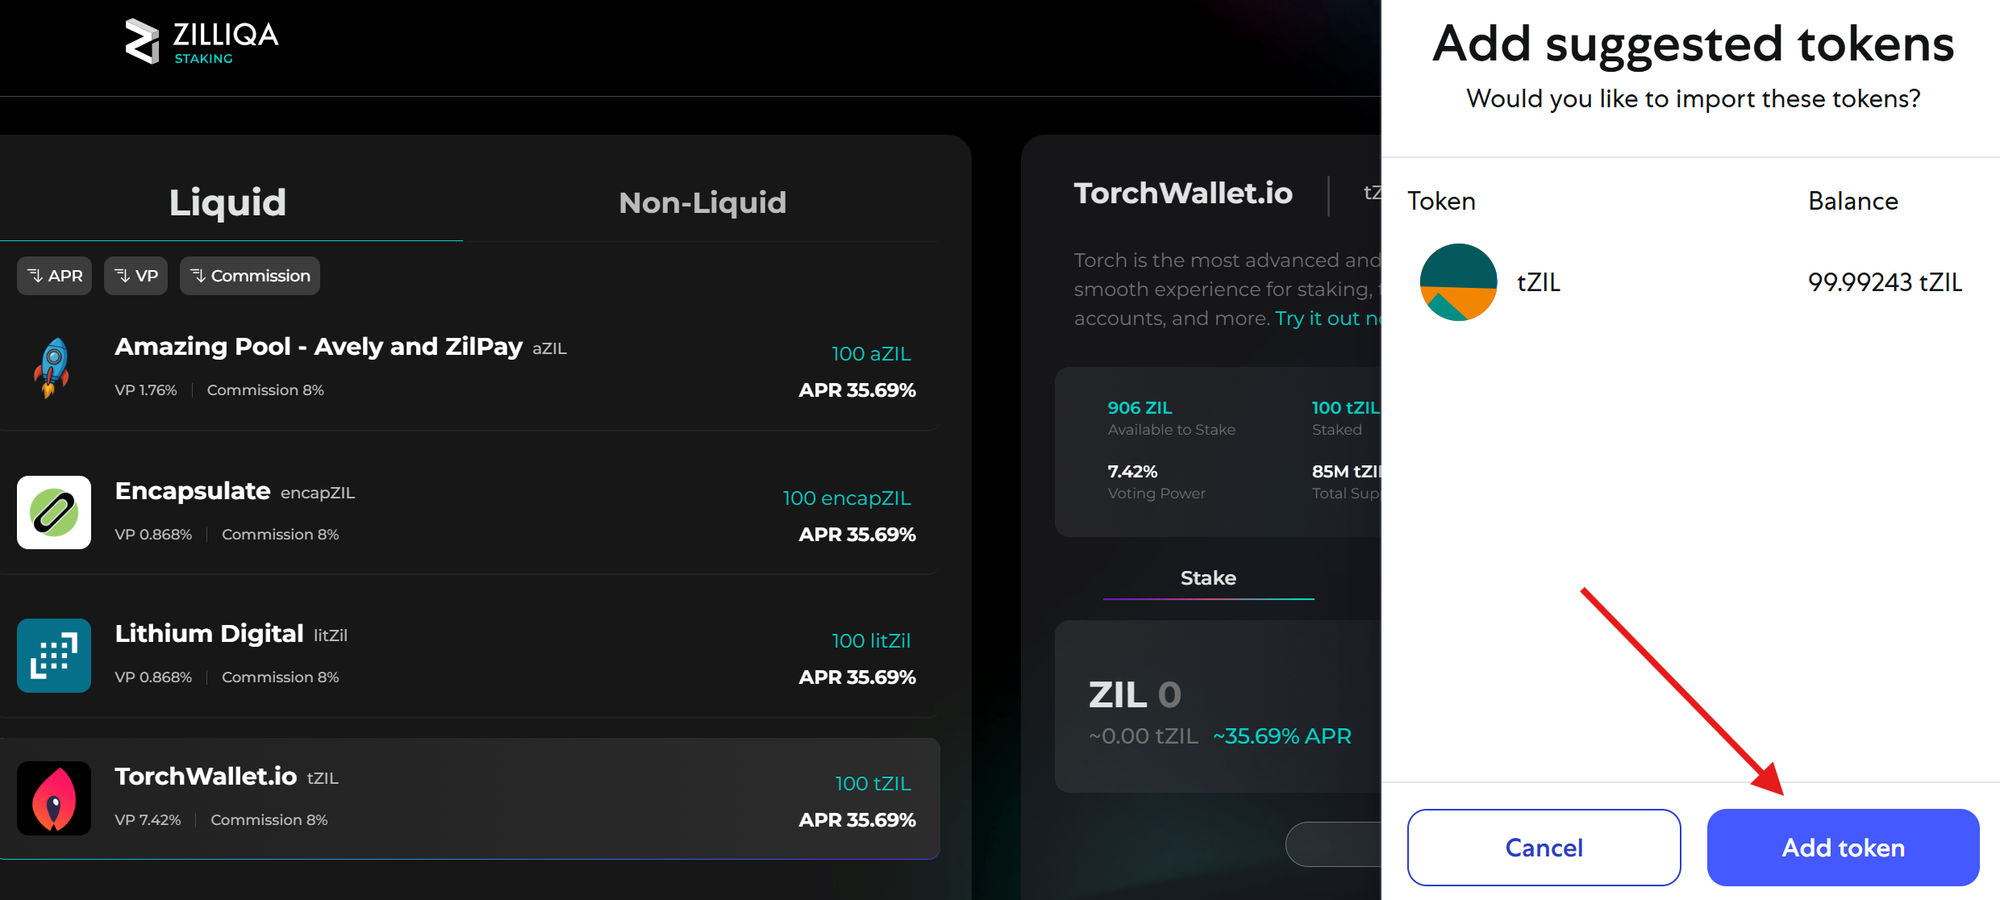Cancel the token import
This screenshot has height=900, width=2000.
coord(1544,847)
